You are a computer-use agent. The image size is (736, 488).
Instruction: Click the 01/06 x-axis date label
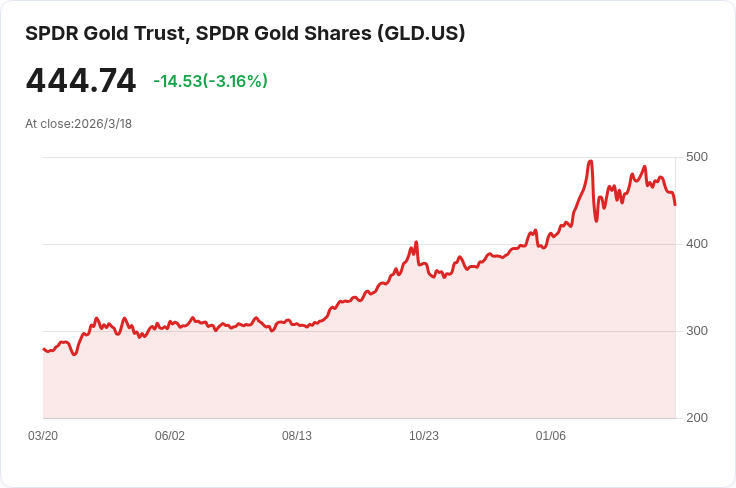pyautogui.click(x=551, y=436)
